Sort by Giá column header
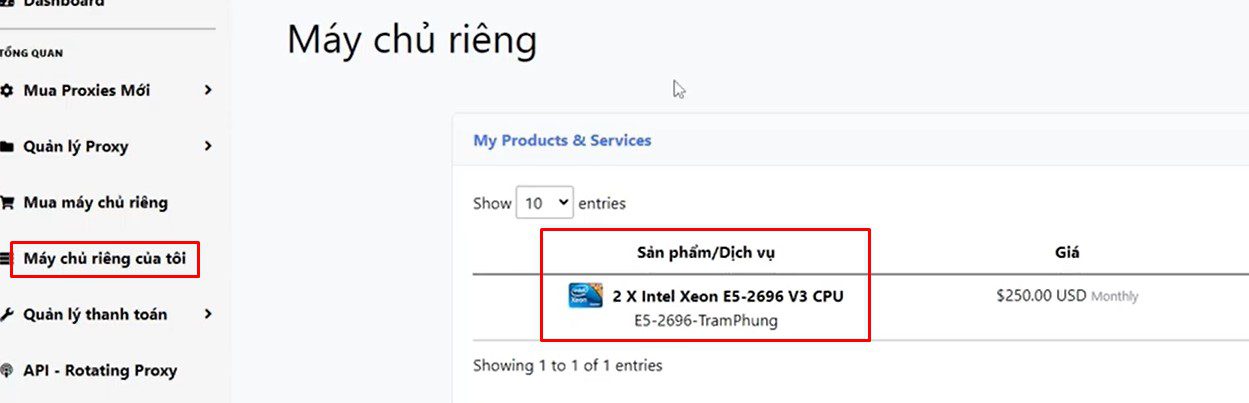 pyautogui.click(x=1067, y=253)
